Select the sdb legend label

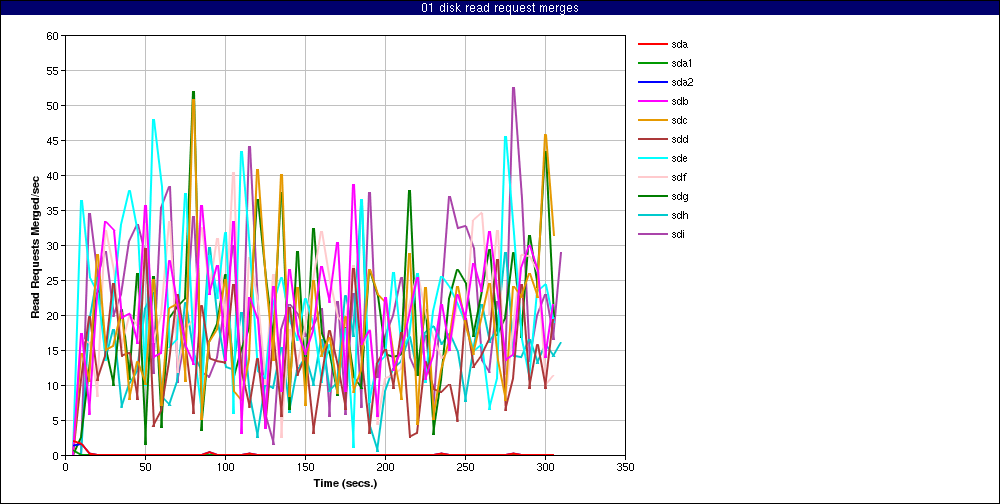click(680, 101)
